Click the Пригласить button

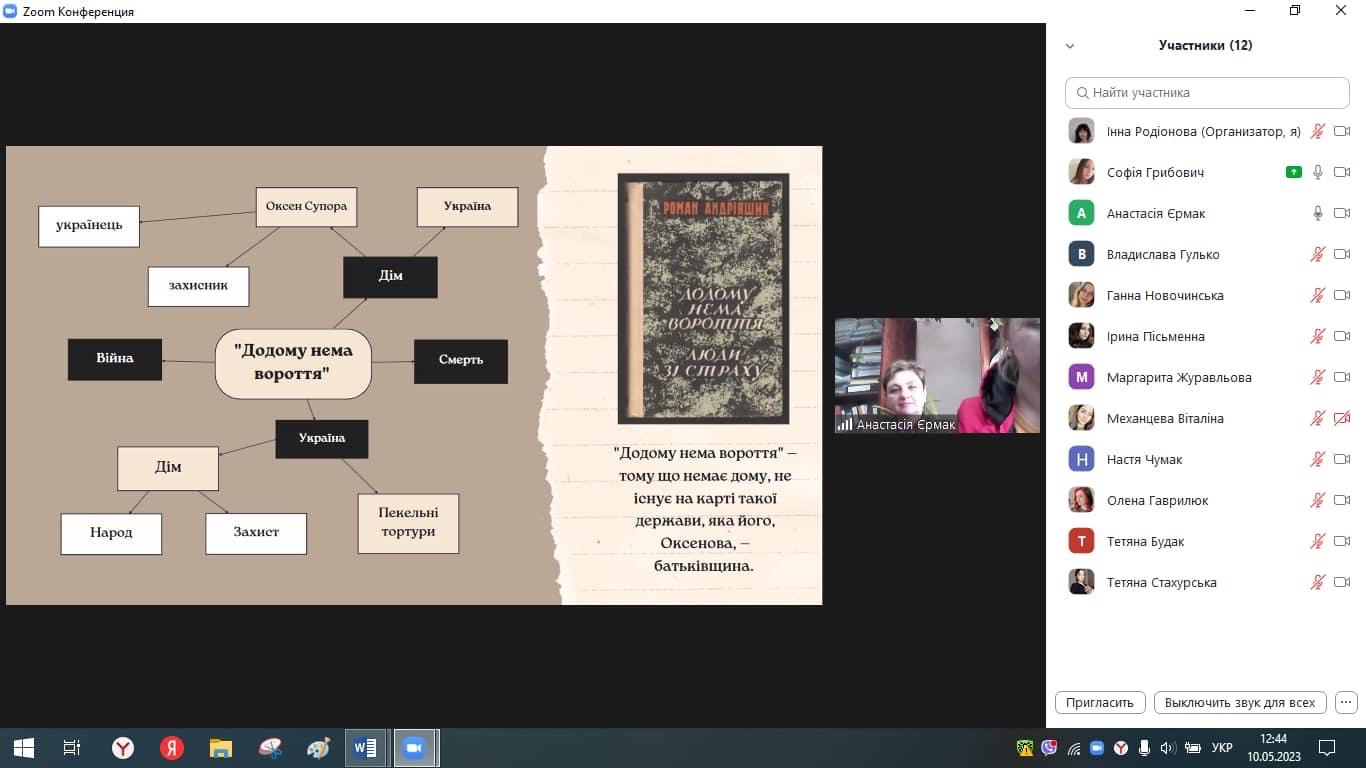click(x=1100, y=702)
